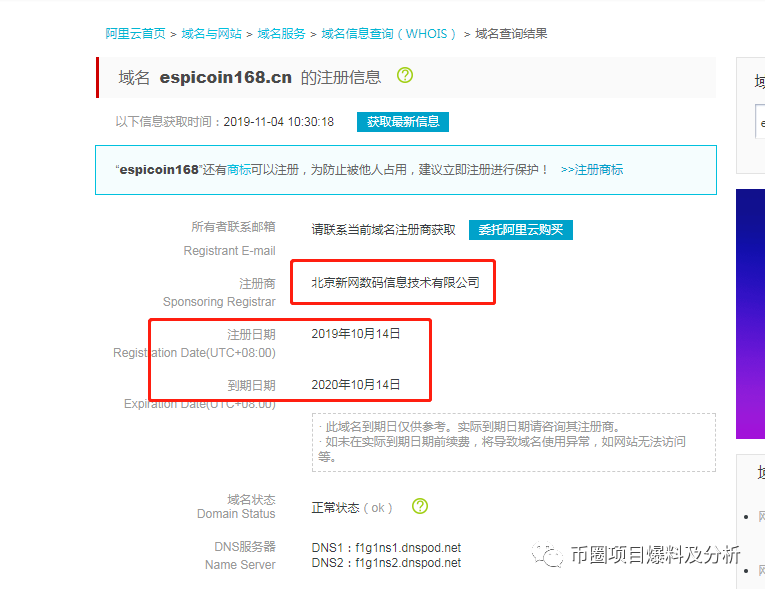Select the DNS1 value f1g1ns1.dnspod.net
765x589 pixels.
tap(408, 548)
